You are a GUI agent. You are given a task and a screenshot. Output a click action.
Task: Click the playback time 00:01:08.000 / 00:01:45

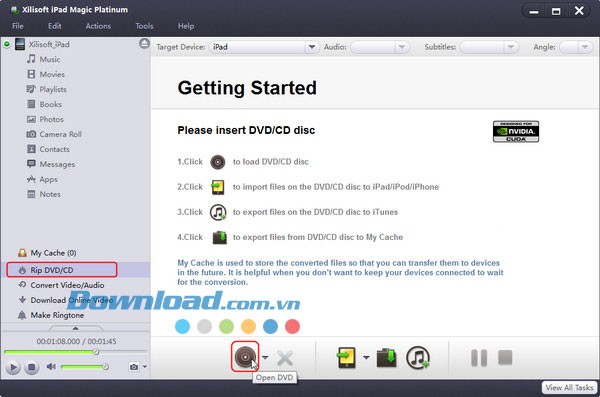(76, 341)
